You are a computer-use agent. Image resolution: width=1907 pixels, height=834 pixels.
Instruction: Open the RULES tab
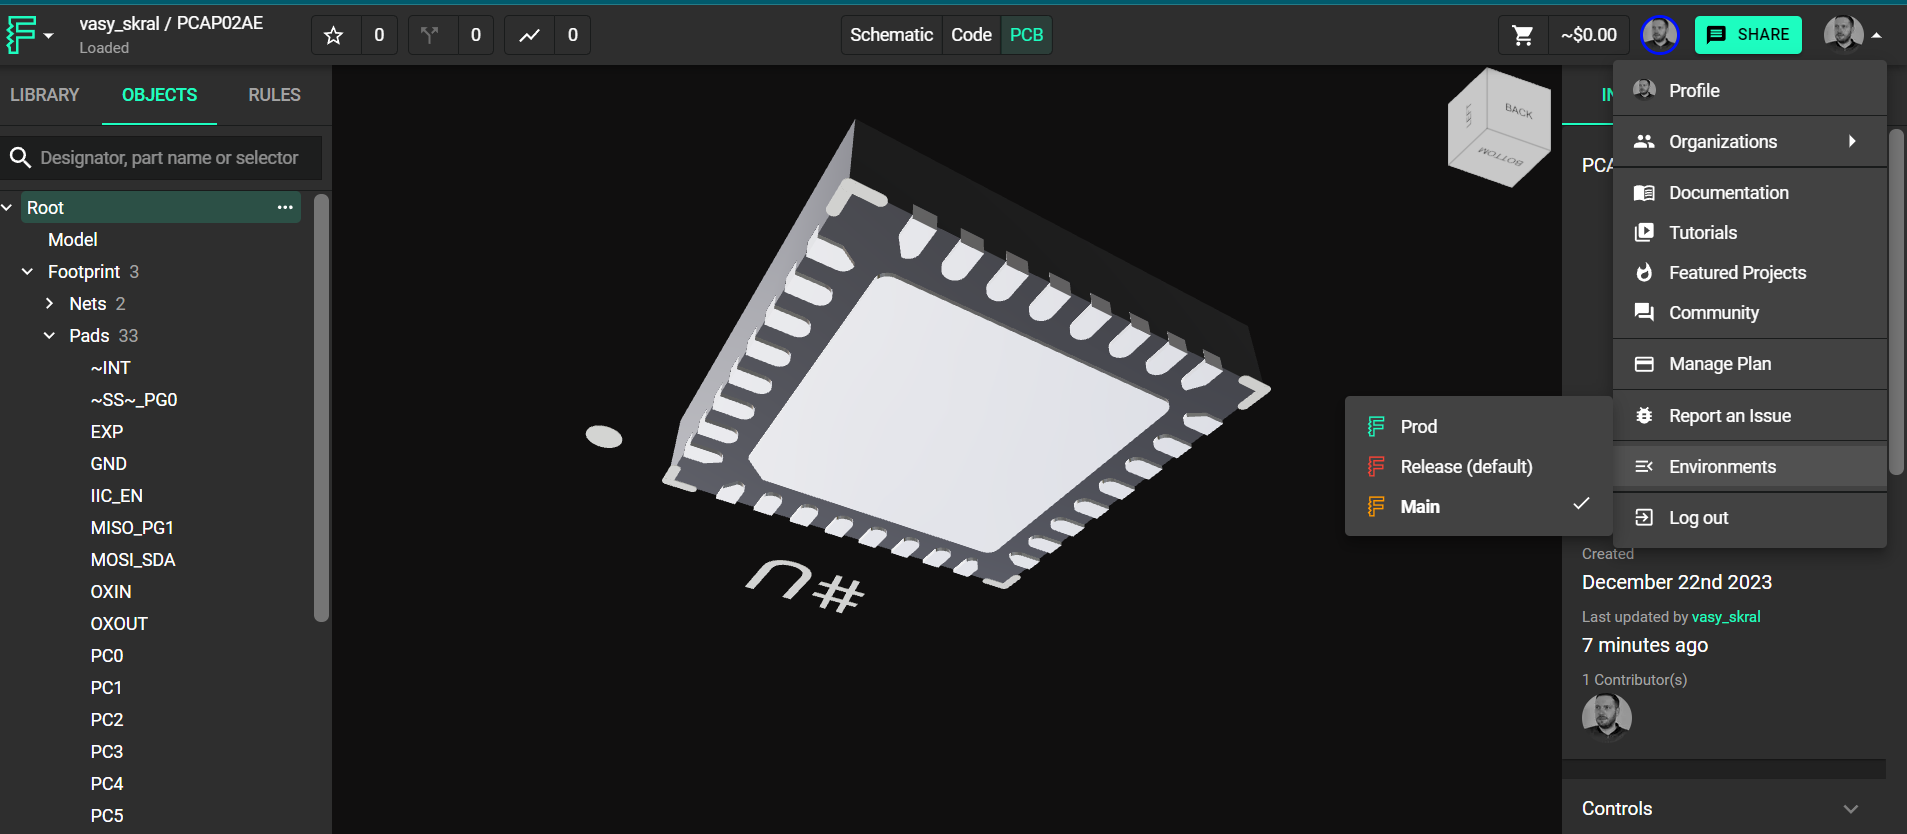(x=274, y=95)
